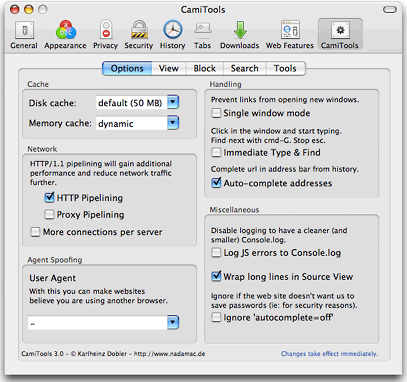The height and width of the screenshot is (382, 407).
Task: Enable Immediate Type & Find
Action: click(x=216, y=152)
